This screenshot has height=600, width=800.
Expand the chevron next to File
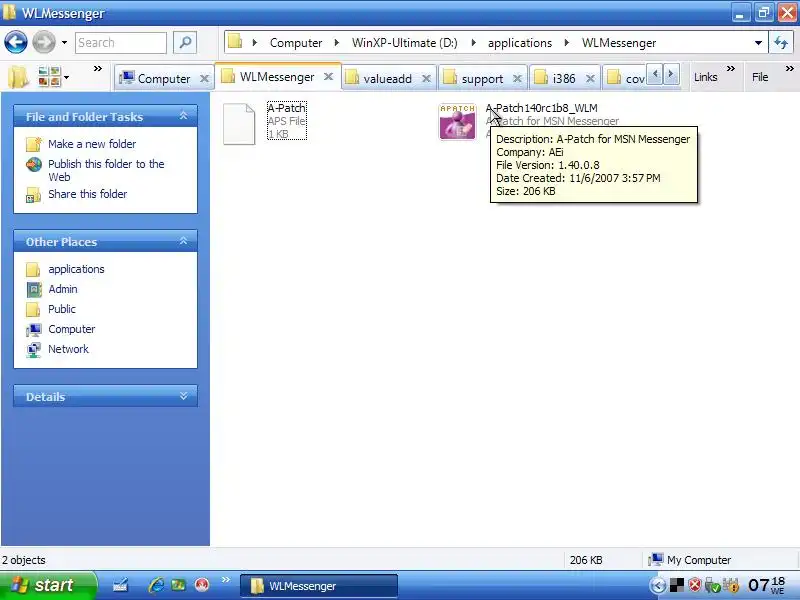click(790, 68)
